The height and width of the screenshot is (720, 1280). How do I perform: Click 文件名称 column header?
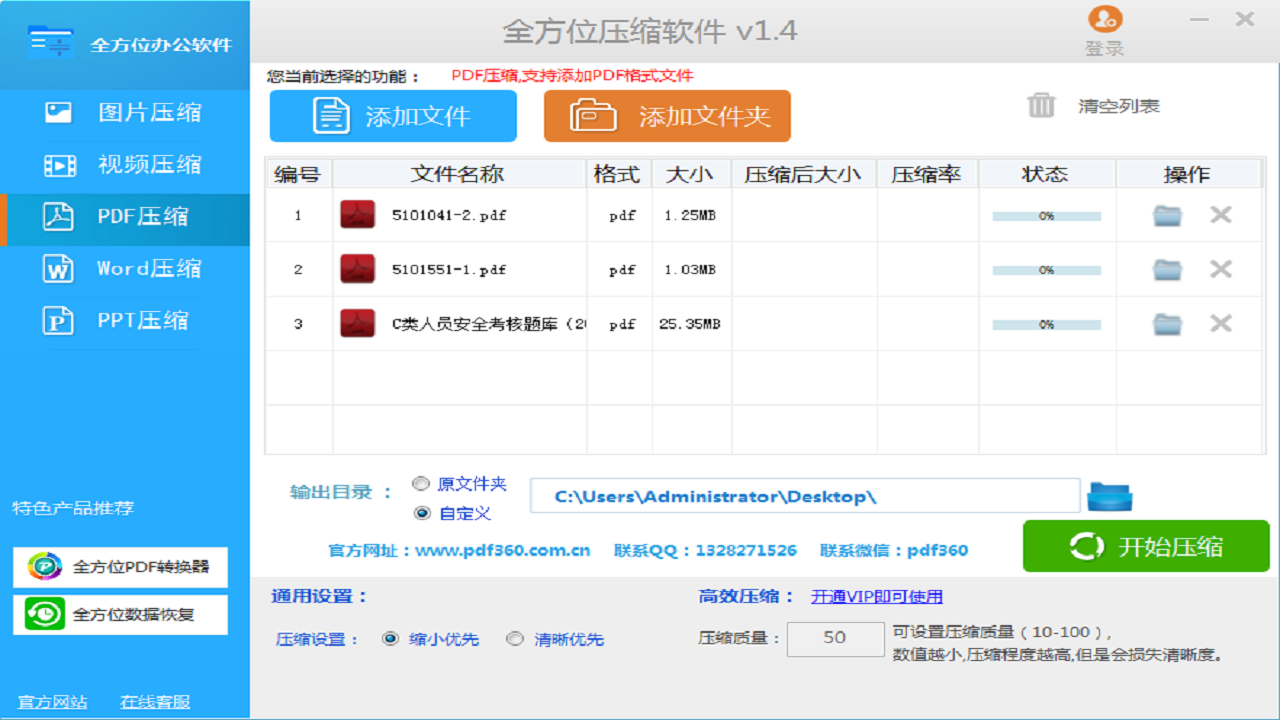click(459, 174)
